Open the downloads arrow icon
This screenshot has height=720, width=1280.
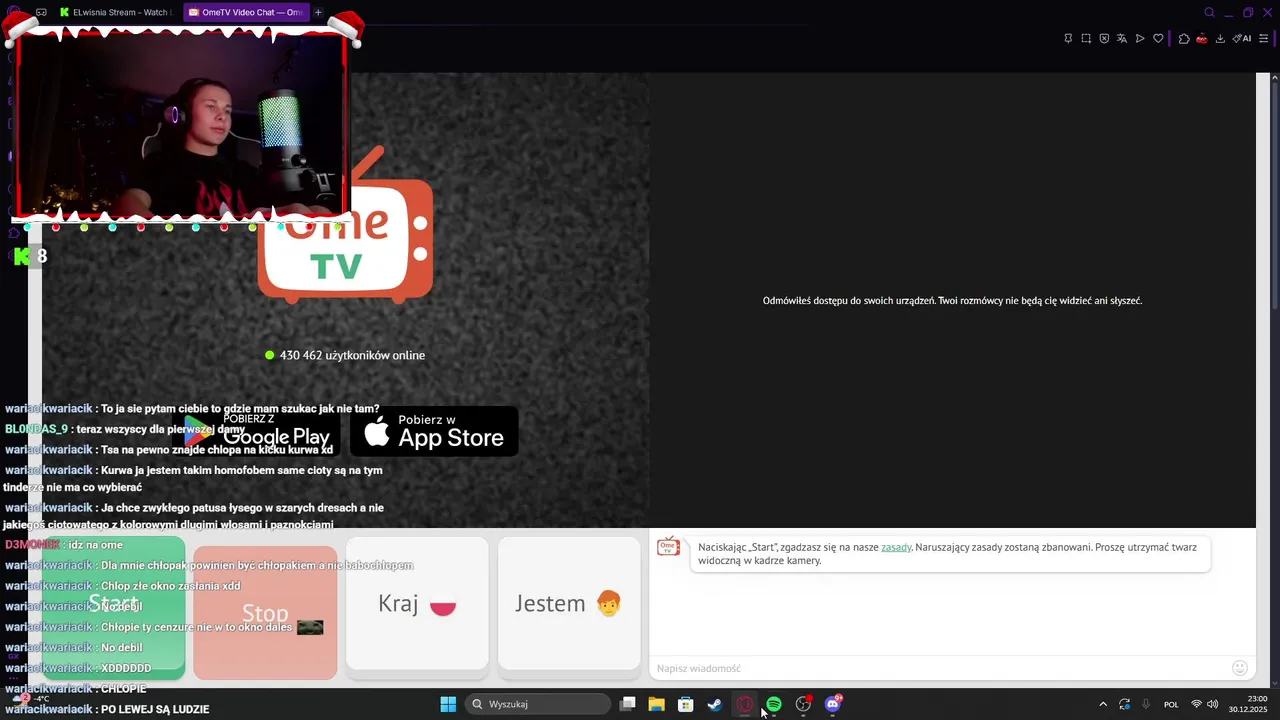click(1220, 39)
